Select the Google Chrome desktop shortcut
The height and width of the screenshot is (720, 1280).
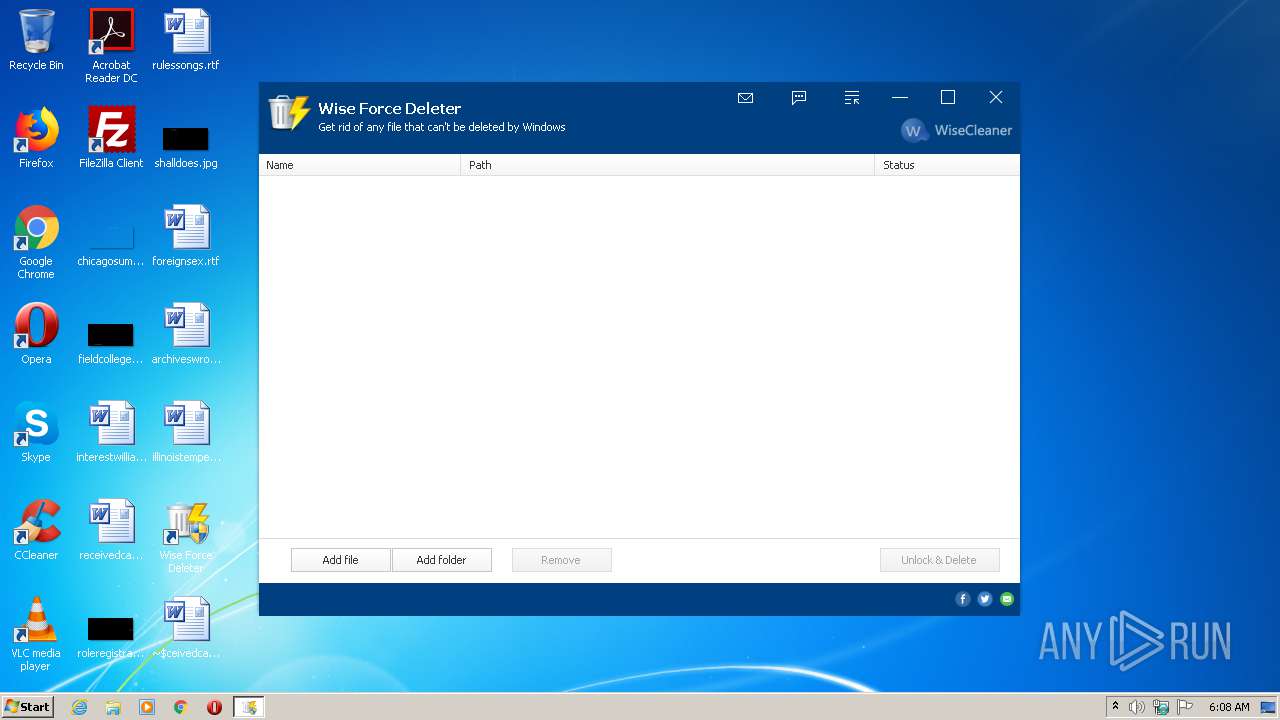[36, 242]
